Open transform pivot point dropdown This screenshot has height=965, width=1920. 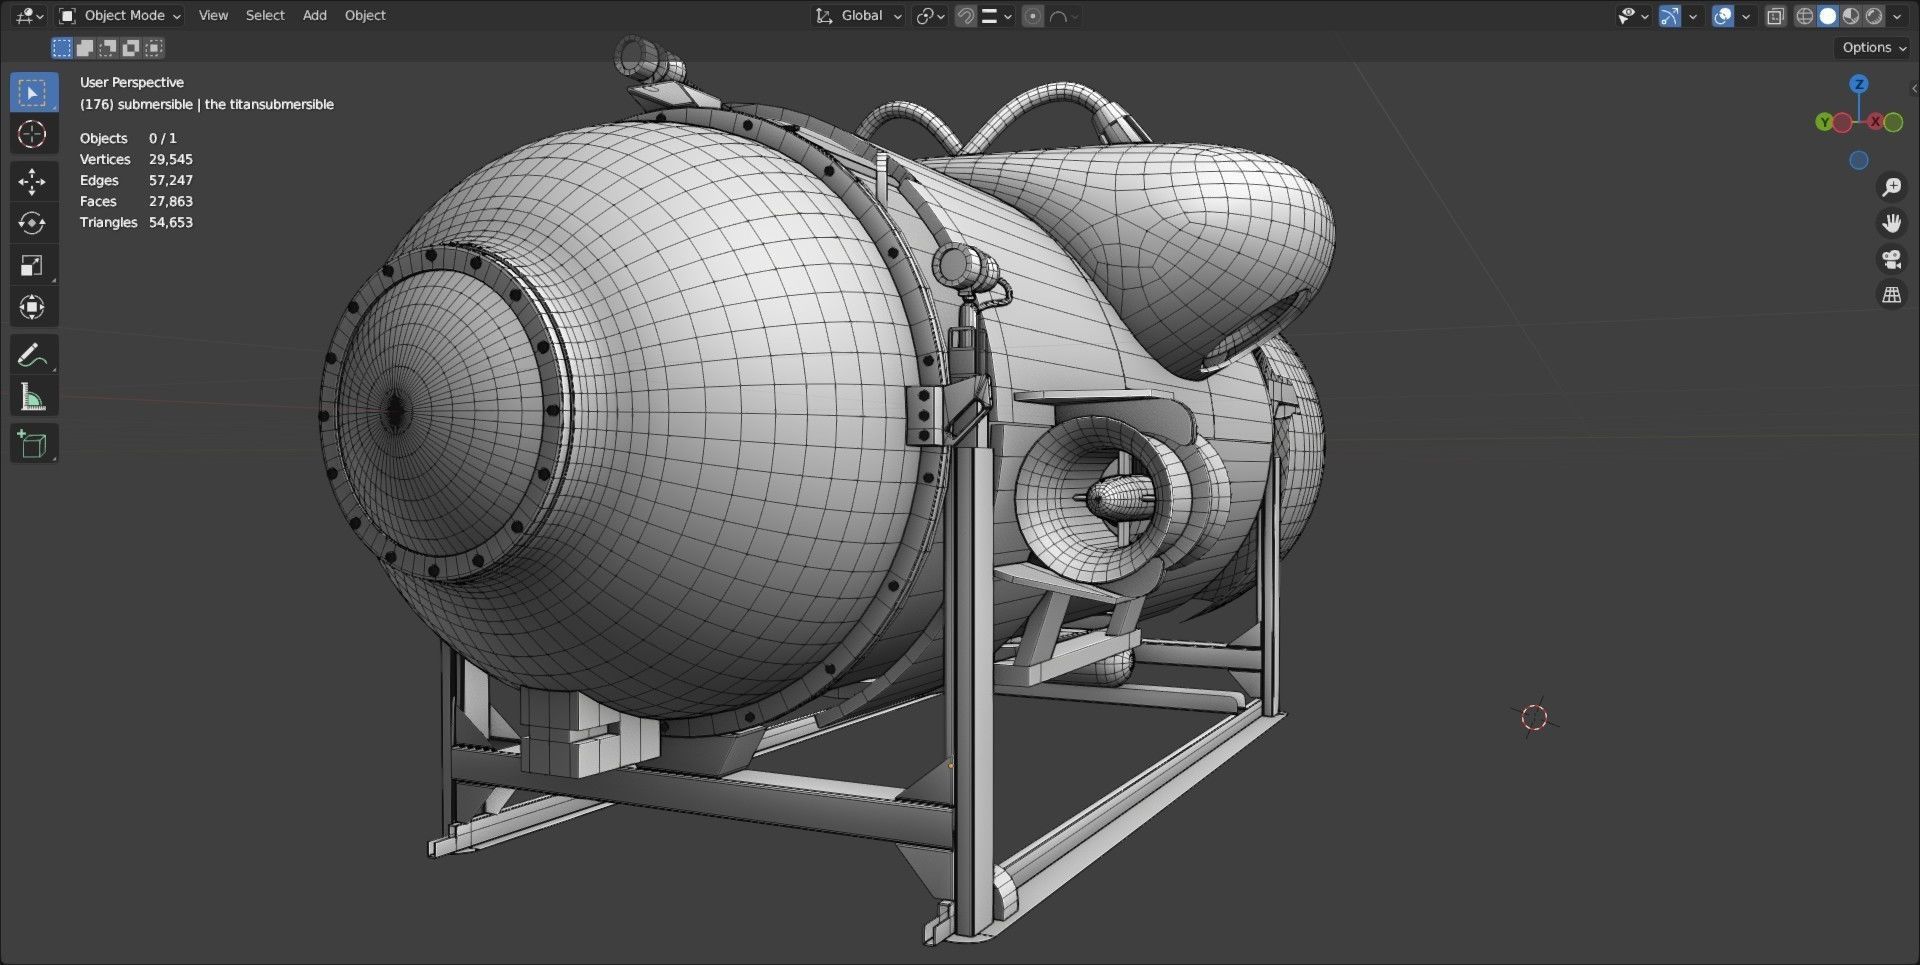pos(930,16)
